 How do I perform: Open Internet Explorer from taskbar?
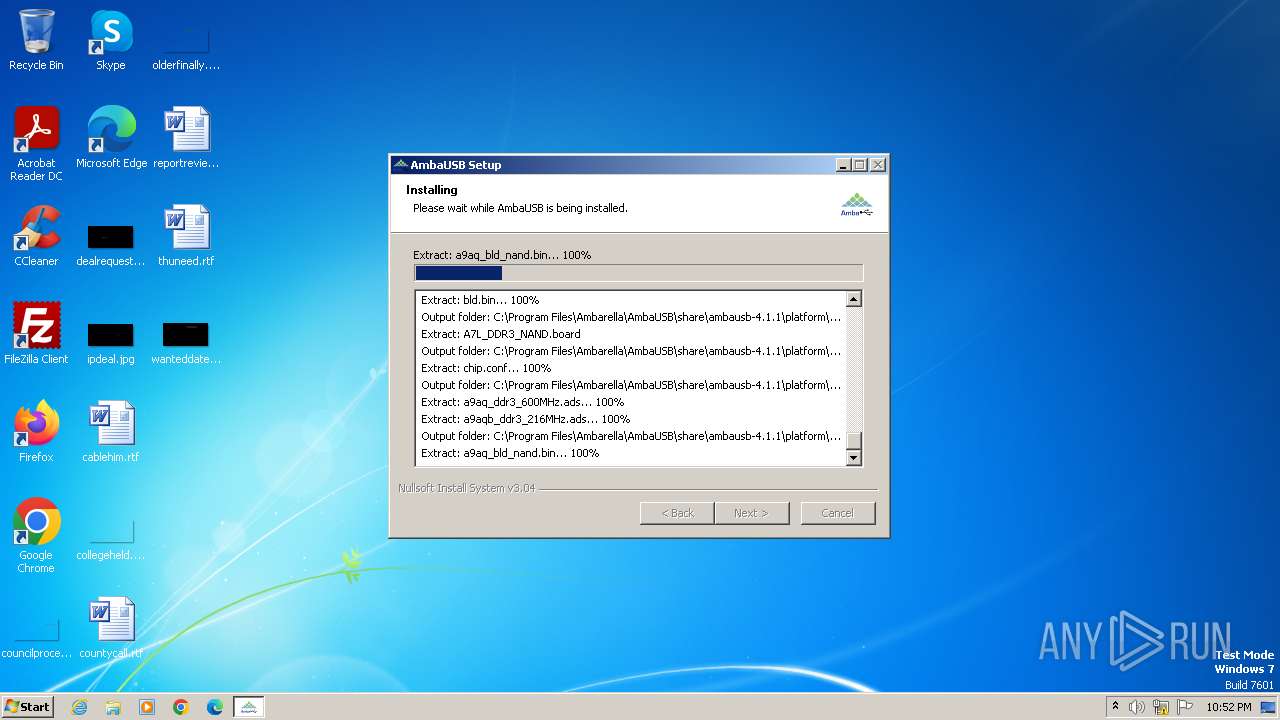[79, 707]
